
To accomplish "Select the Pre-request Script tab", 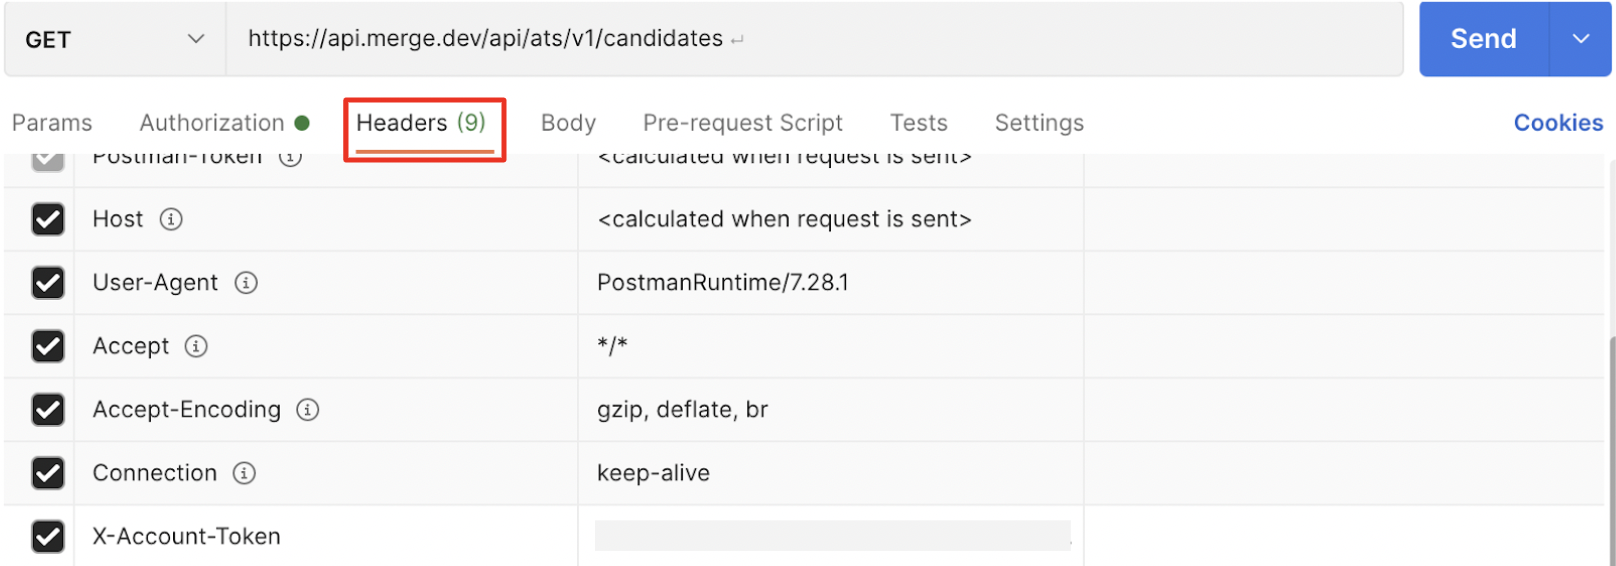I will pos(742,123).
